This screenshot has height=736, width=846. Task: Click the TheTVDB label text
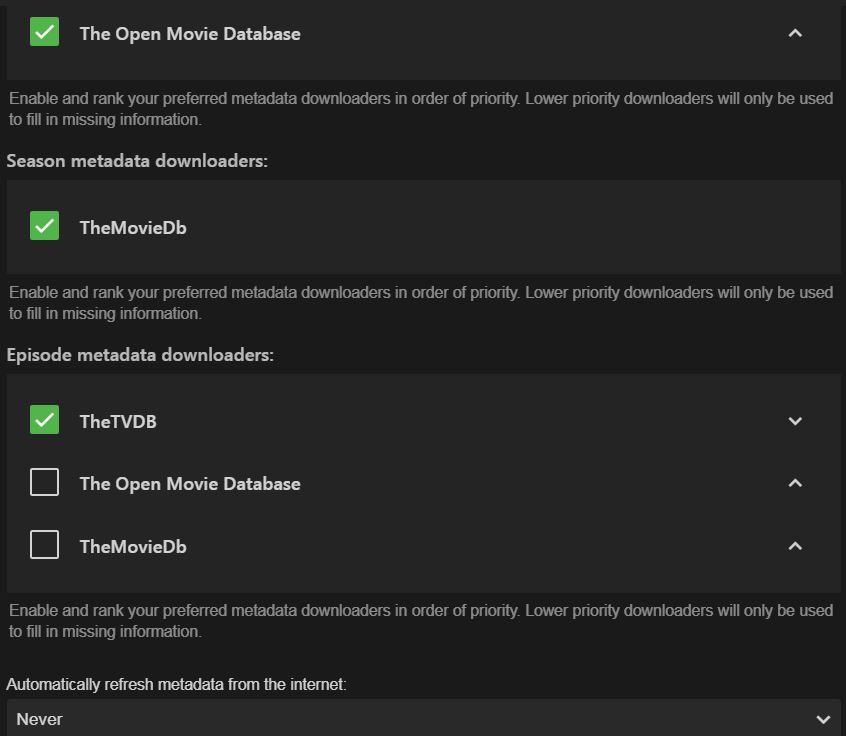pos(118,422)
